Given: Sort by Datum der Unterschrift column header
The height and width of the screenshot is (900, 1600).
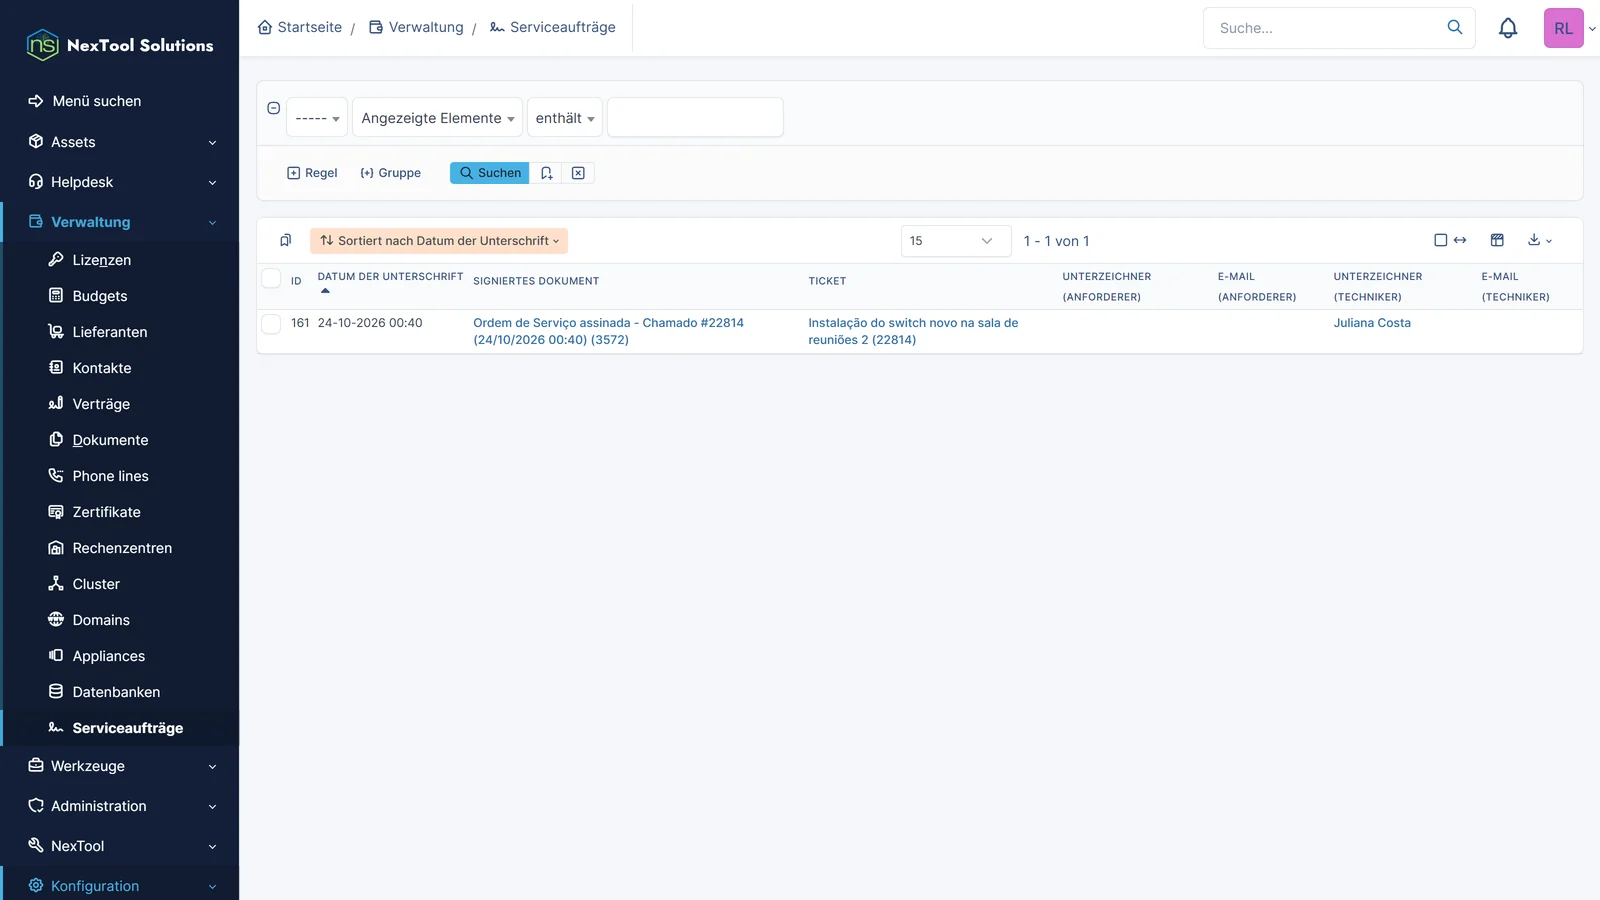Looking at the screenshot, I should pyautogui.click(x=390, y=276).
